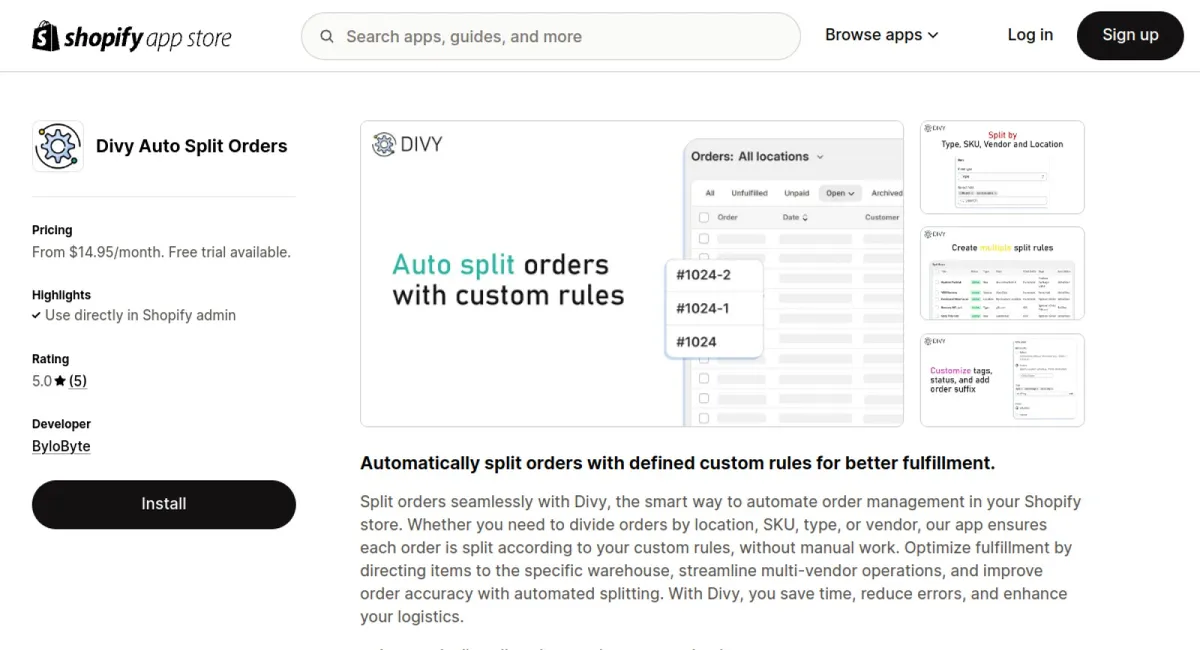Click the From $14.95/month pricing text
The width and height of the screenshot is (1200, 650).
click(x=161, y=252)
